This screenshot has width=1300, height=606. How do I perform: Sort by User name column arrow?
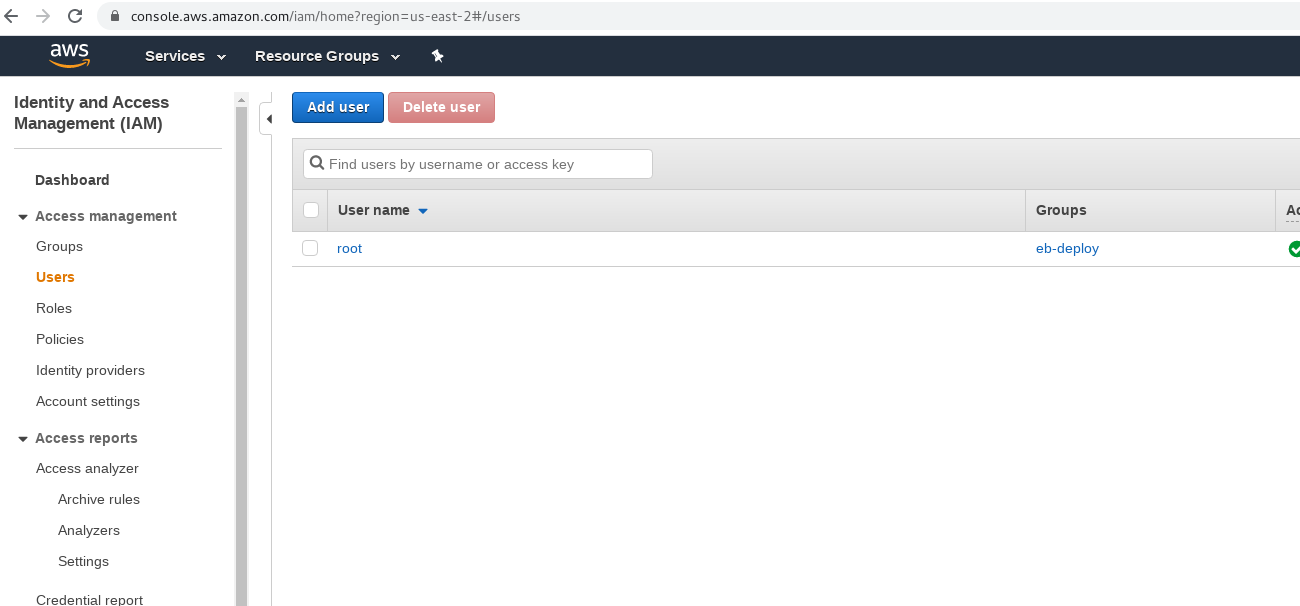tap(423, 211)
